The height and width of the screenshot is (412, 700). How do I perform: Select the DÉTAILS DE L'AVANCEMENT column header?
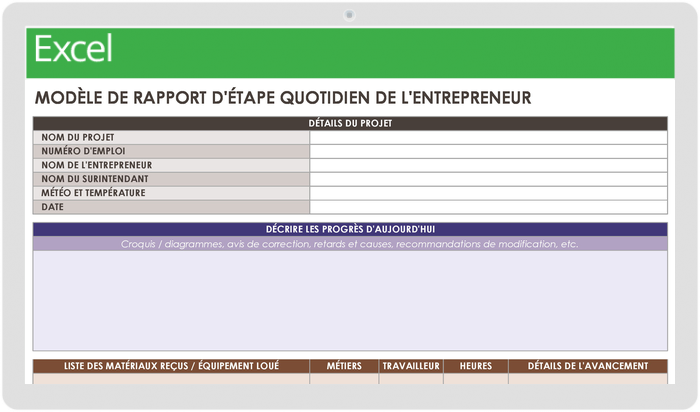click(x=588, y=366)
